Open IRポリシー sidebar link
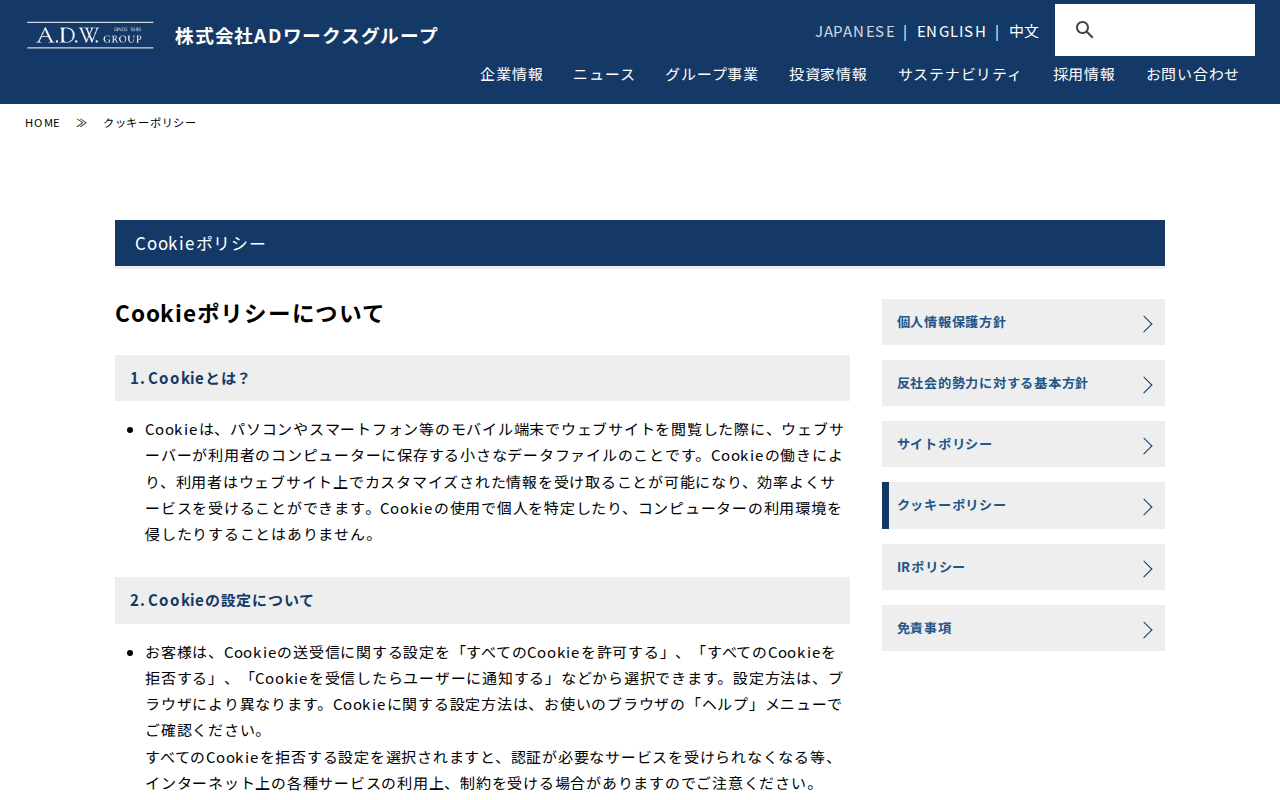Image resolution: width=1280 pixels, height=800 pixels. (1023, 567)
